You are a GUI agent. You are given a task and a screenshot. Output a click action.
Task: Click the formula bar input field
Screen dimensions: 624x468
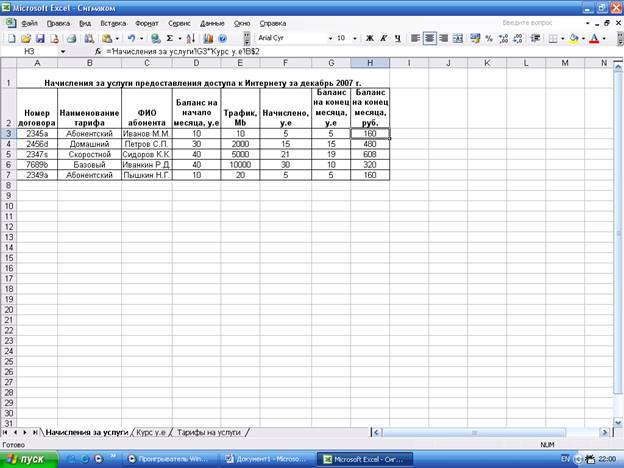(350, 51)
